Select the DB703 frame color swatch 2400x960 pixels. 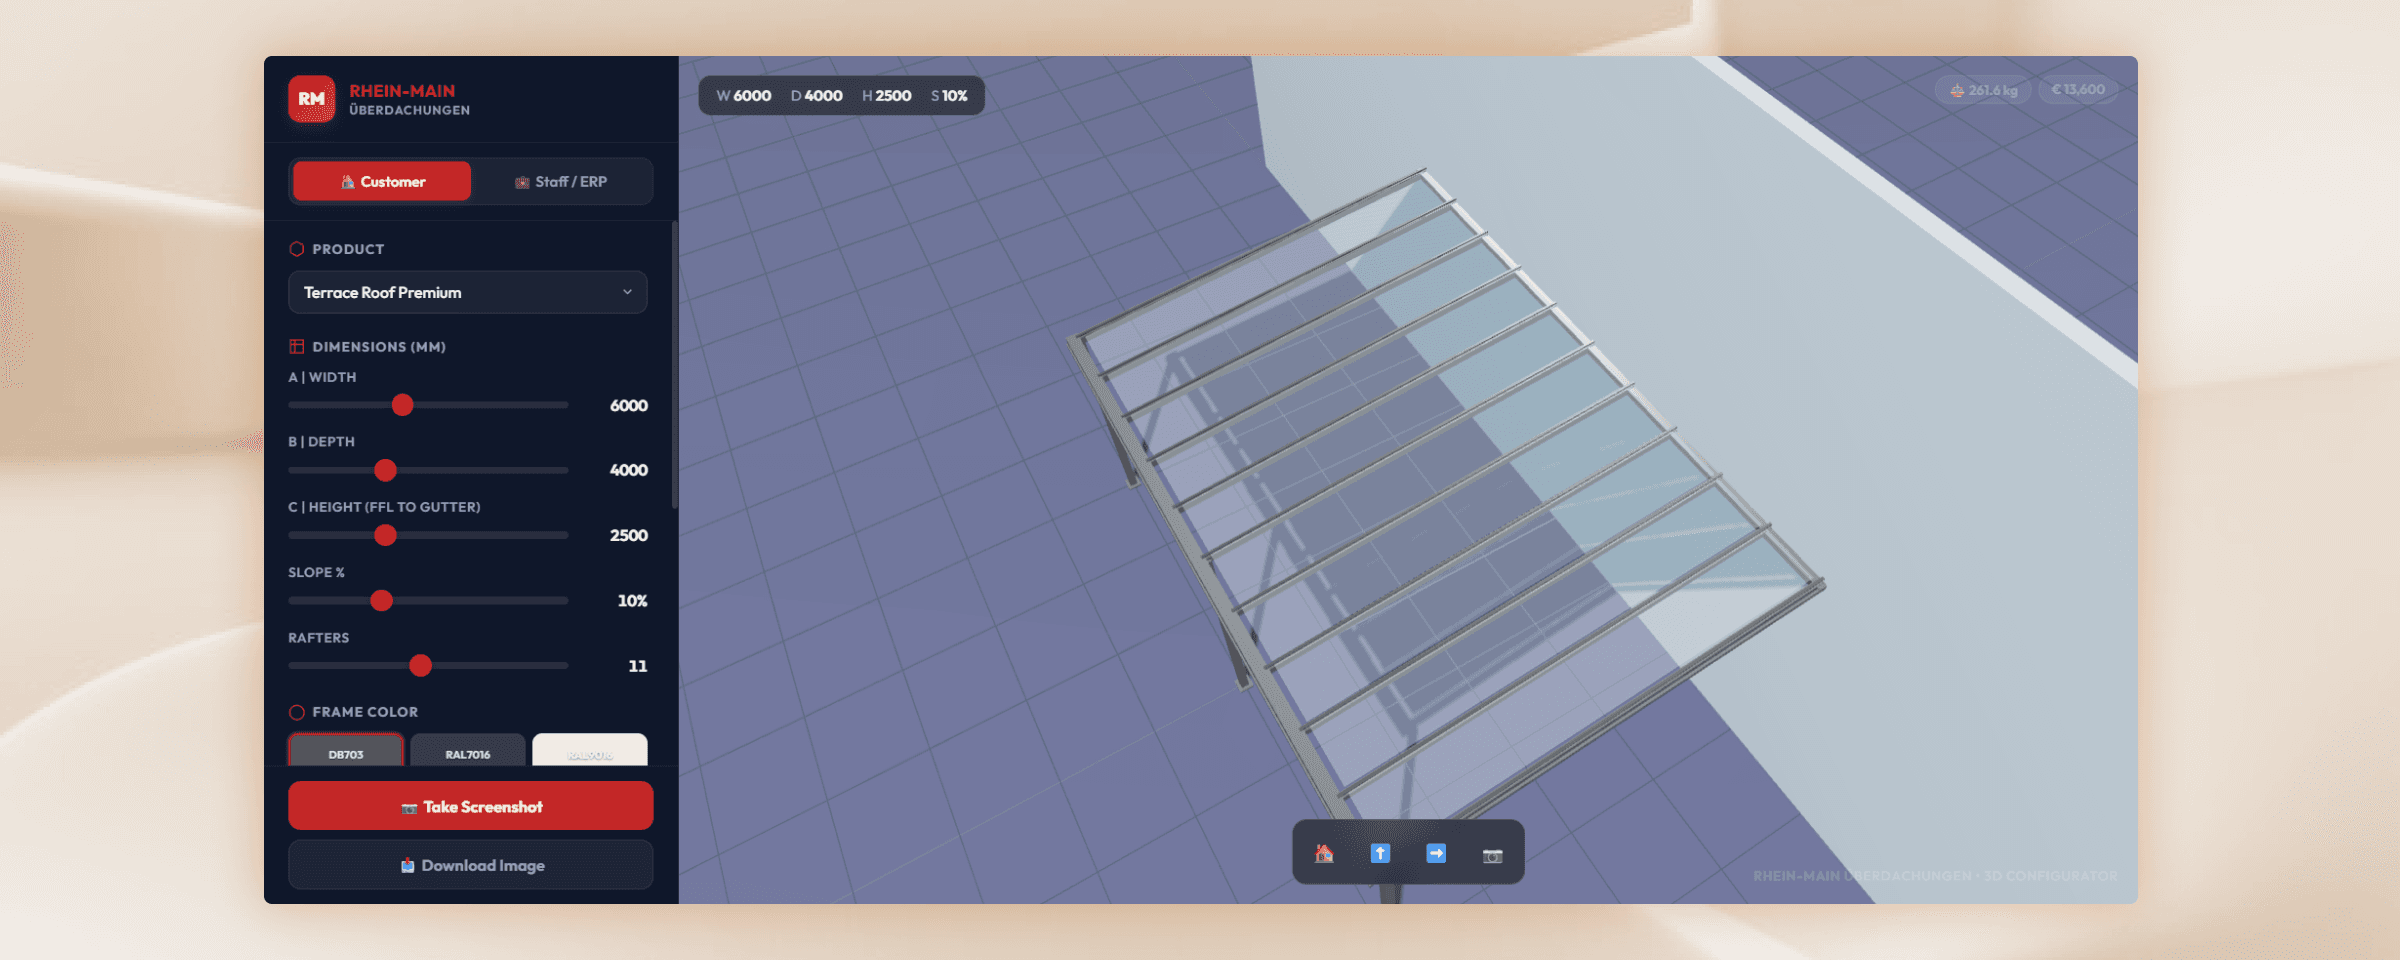click(346, 750)
